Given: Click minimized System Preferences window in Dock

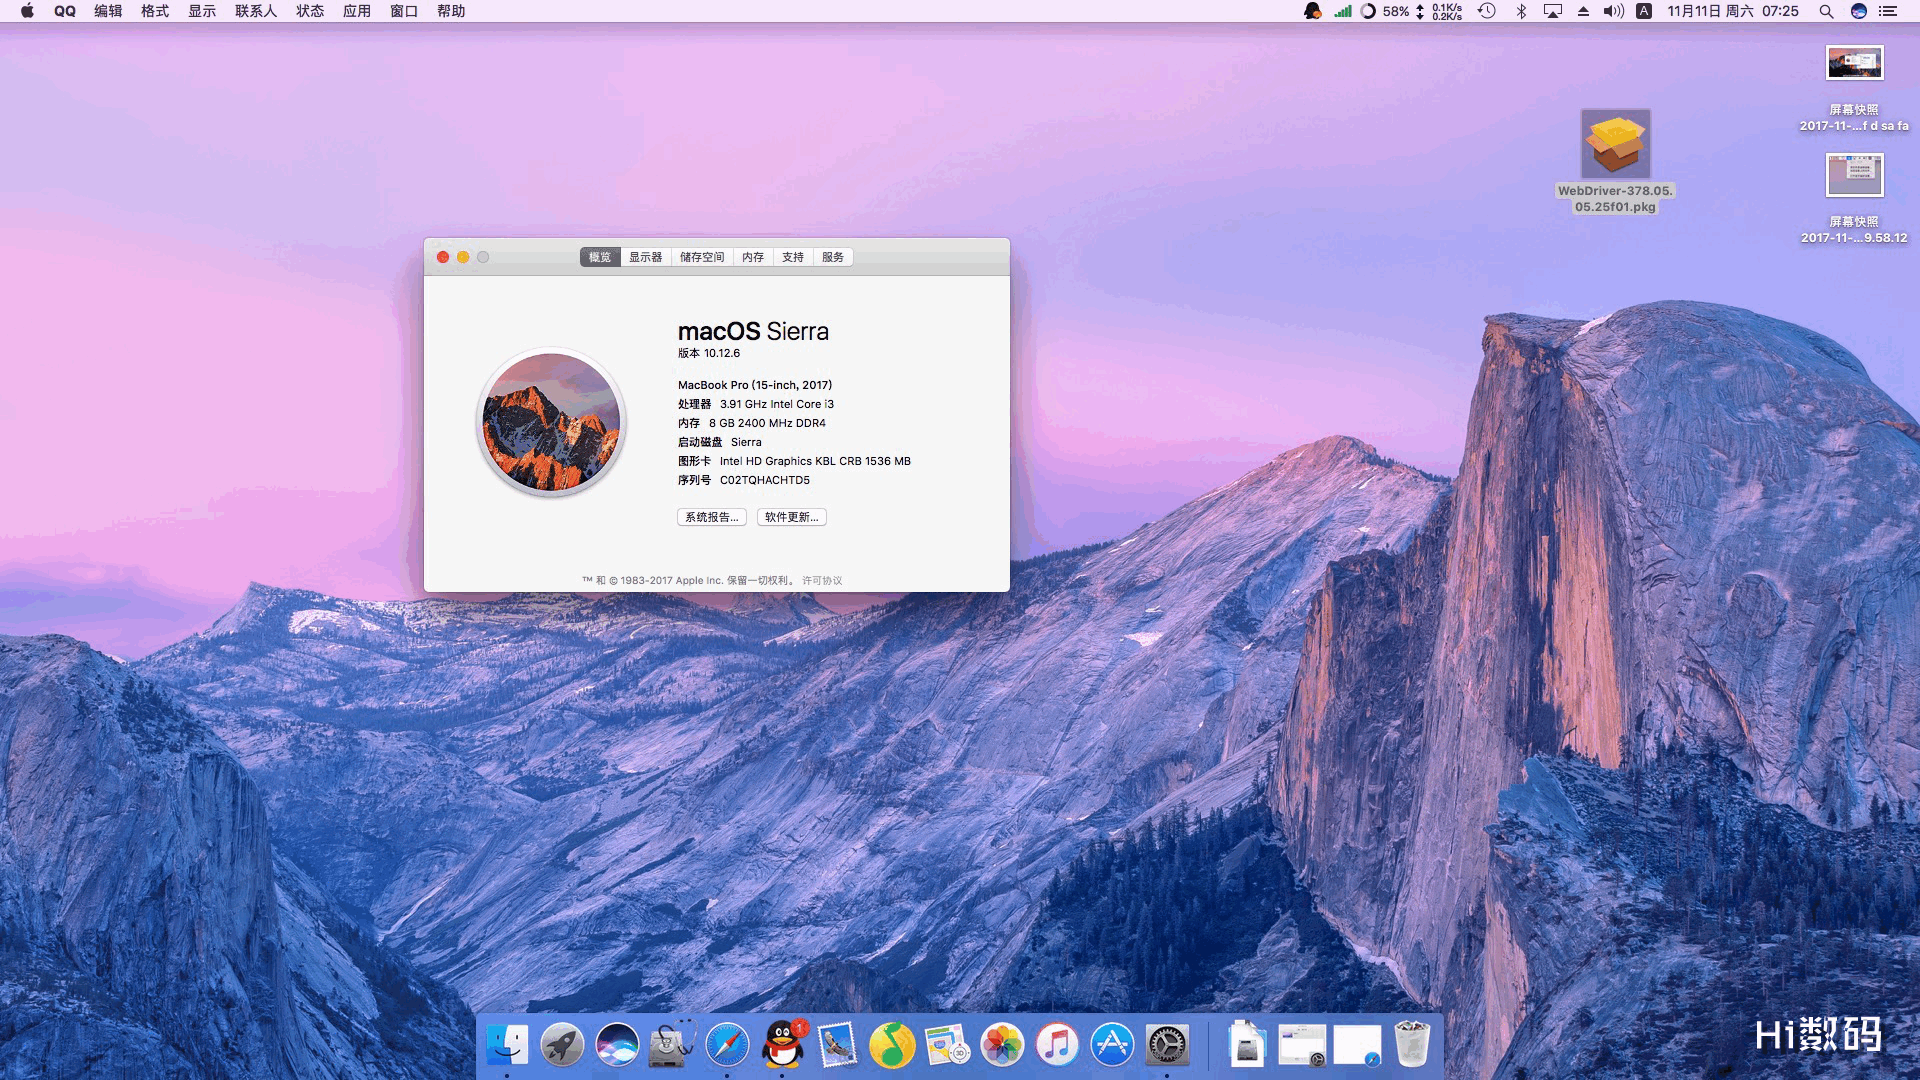Looking at the screenshot, I should 1302,1045.
